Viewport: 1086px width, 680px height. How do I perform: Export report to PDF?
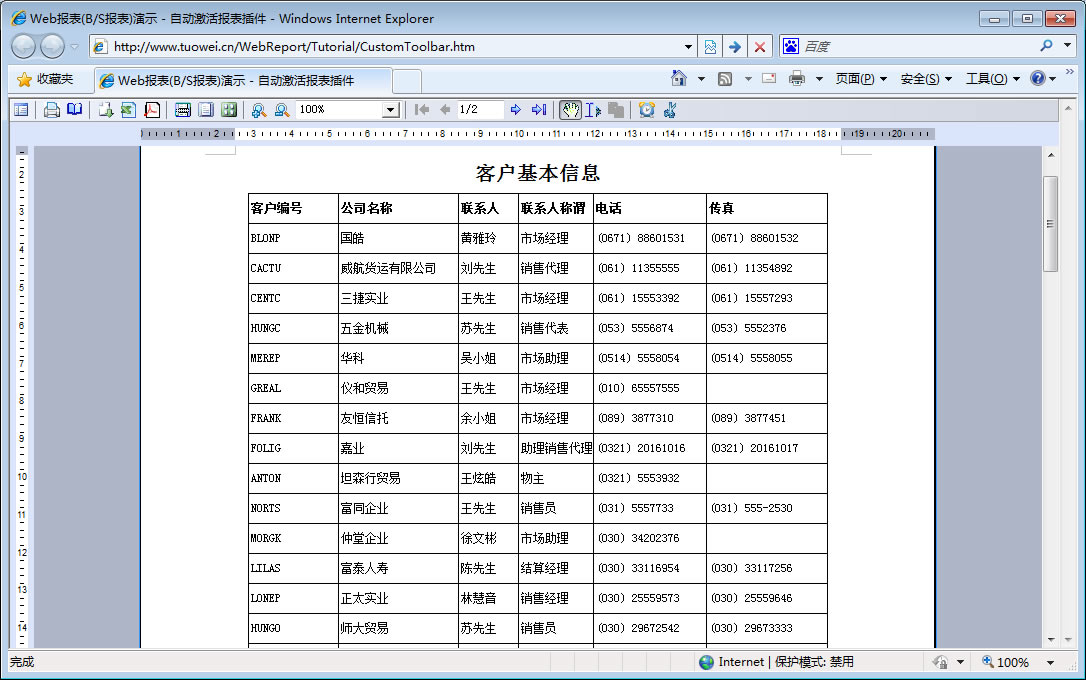(x=152, y=110)
